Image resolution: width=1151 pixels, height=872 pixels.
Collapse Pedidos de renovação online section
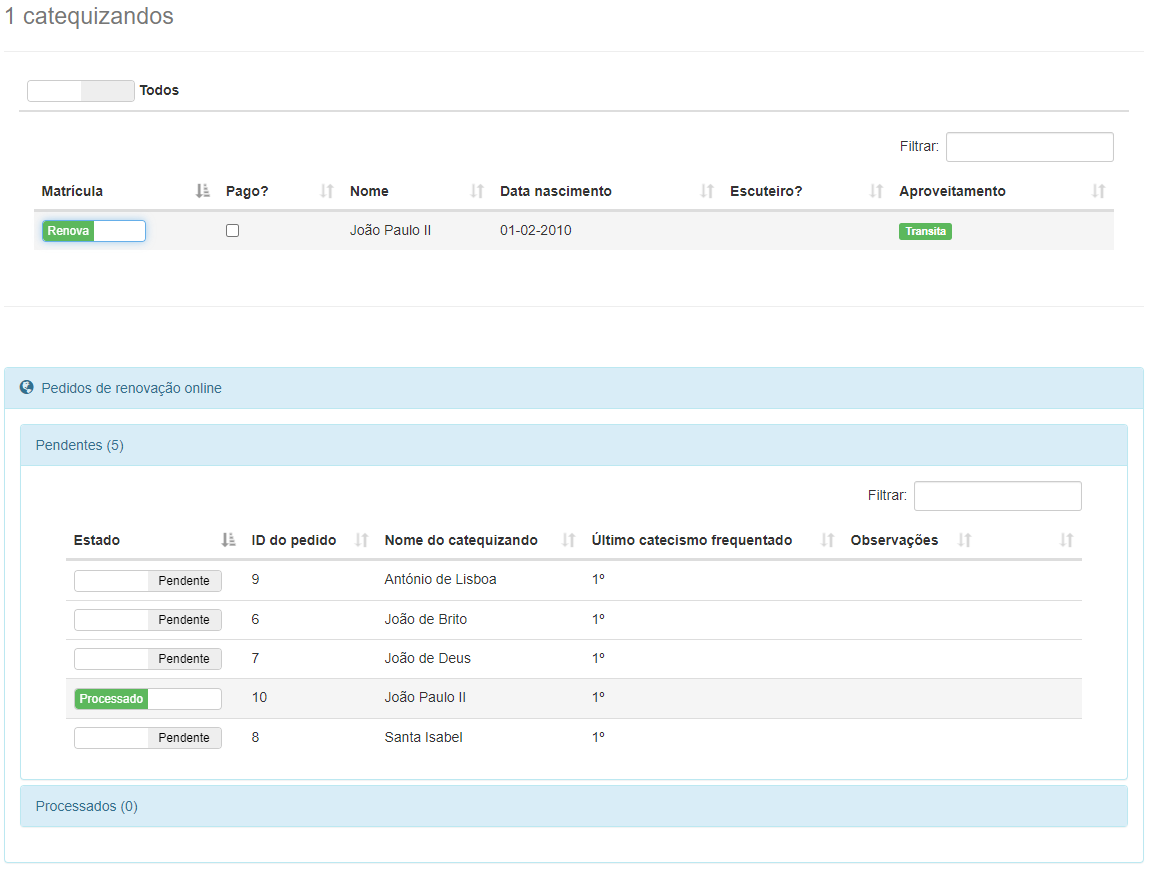click(131, 388)
